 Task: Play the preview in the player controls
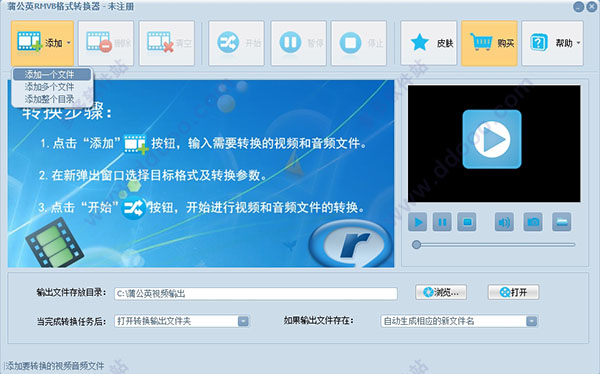coord(417,222)
